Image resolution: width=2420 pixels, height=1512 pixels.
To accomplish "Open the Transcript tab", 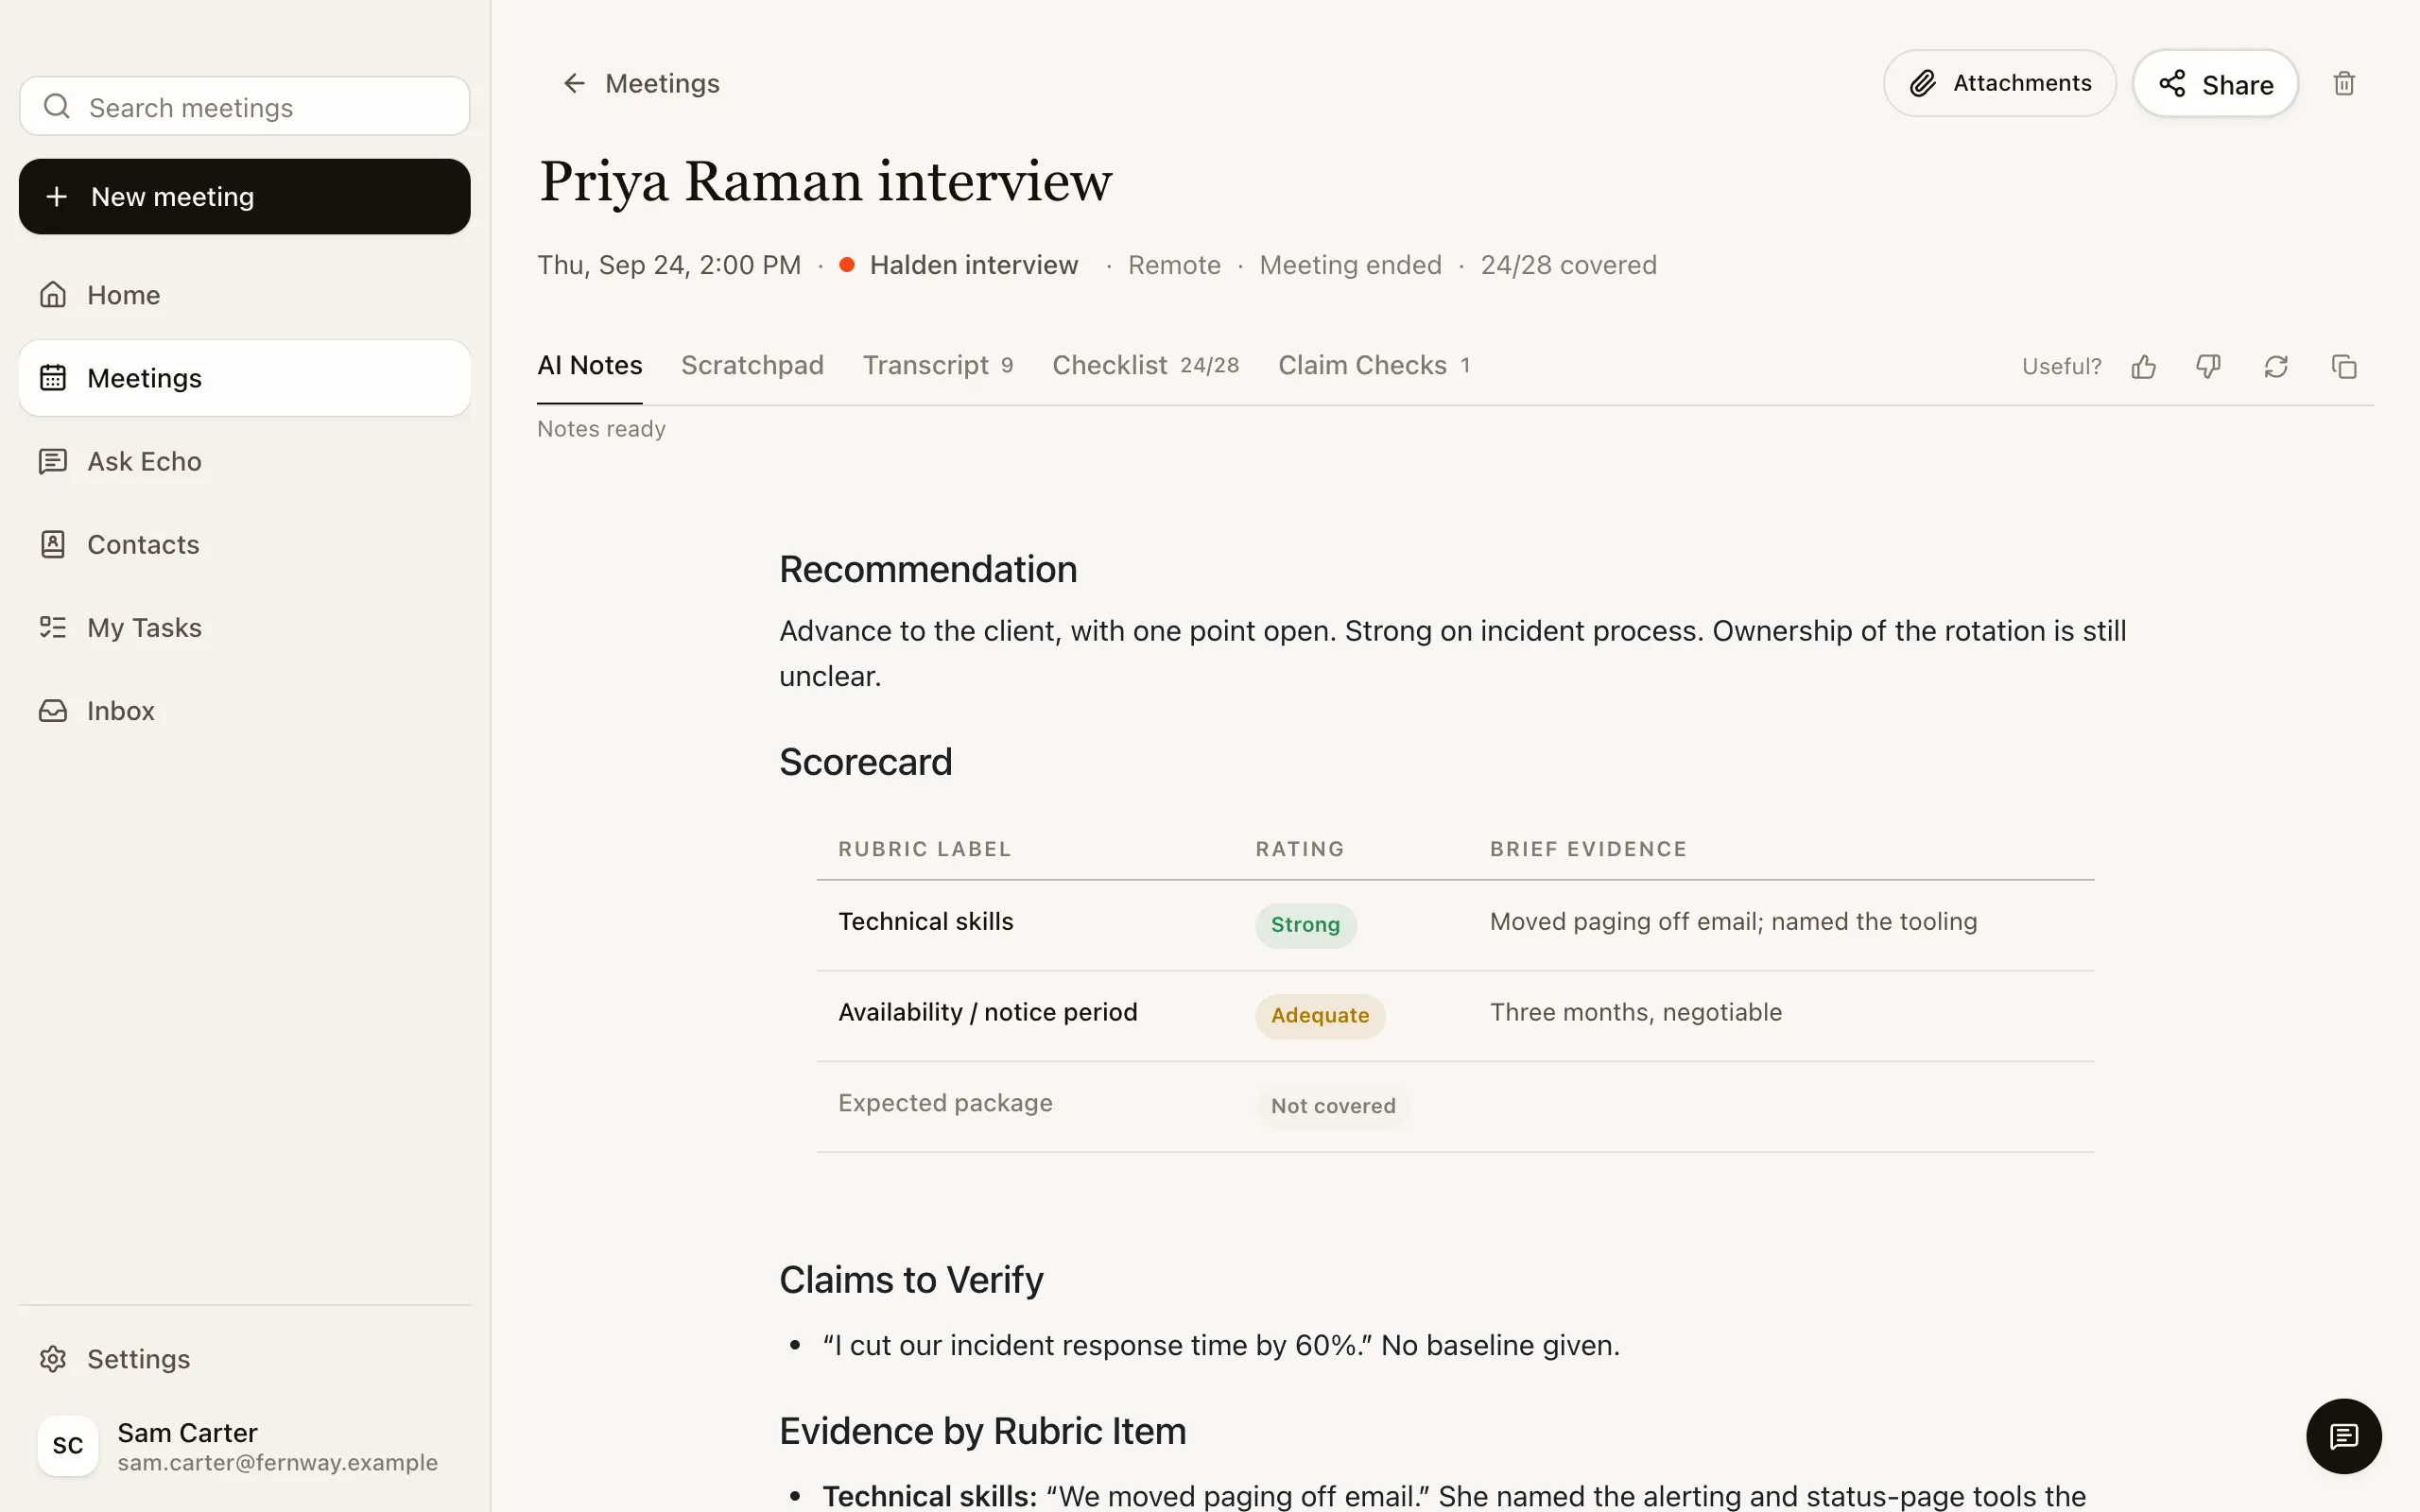I will click(x=938, y=366).
